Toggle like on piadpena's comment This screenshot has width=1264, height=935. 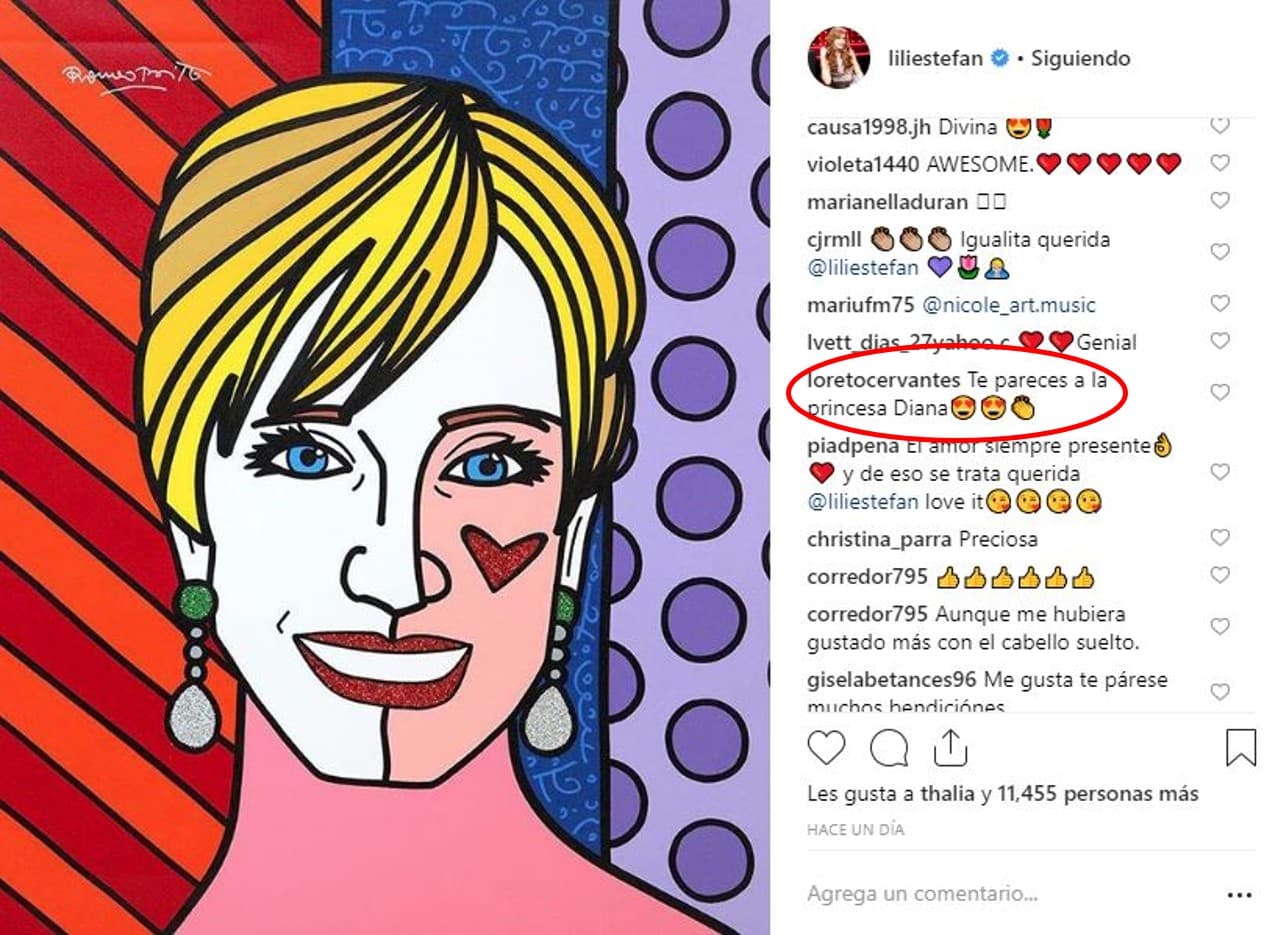click(x=1218, y=472)
